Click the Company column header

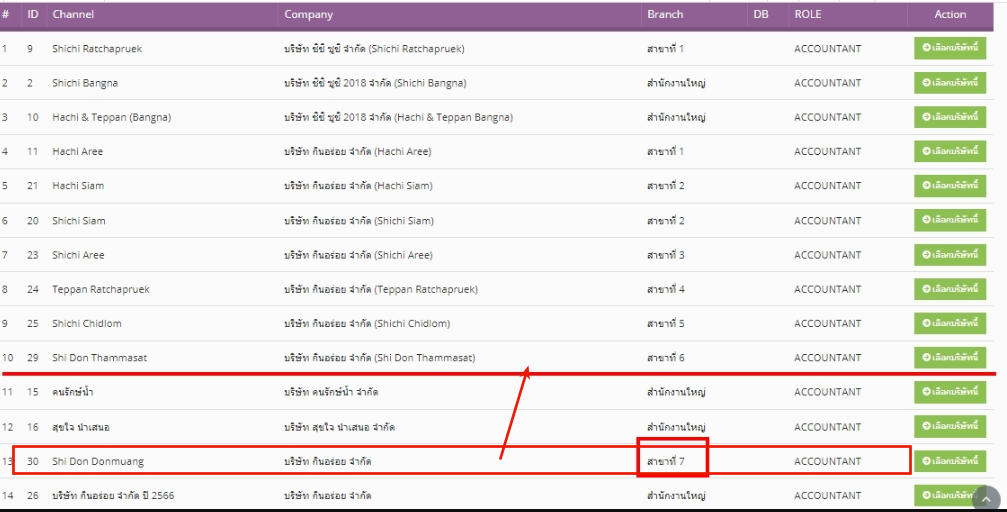click(308, 14)
